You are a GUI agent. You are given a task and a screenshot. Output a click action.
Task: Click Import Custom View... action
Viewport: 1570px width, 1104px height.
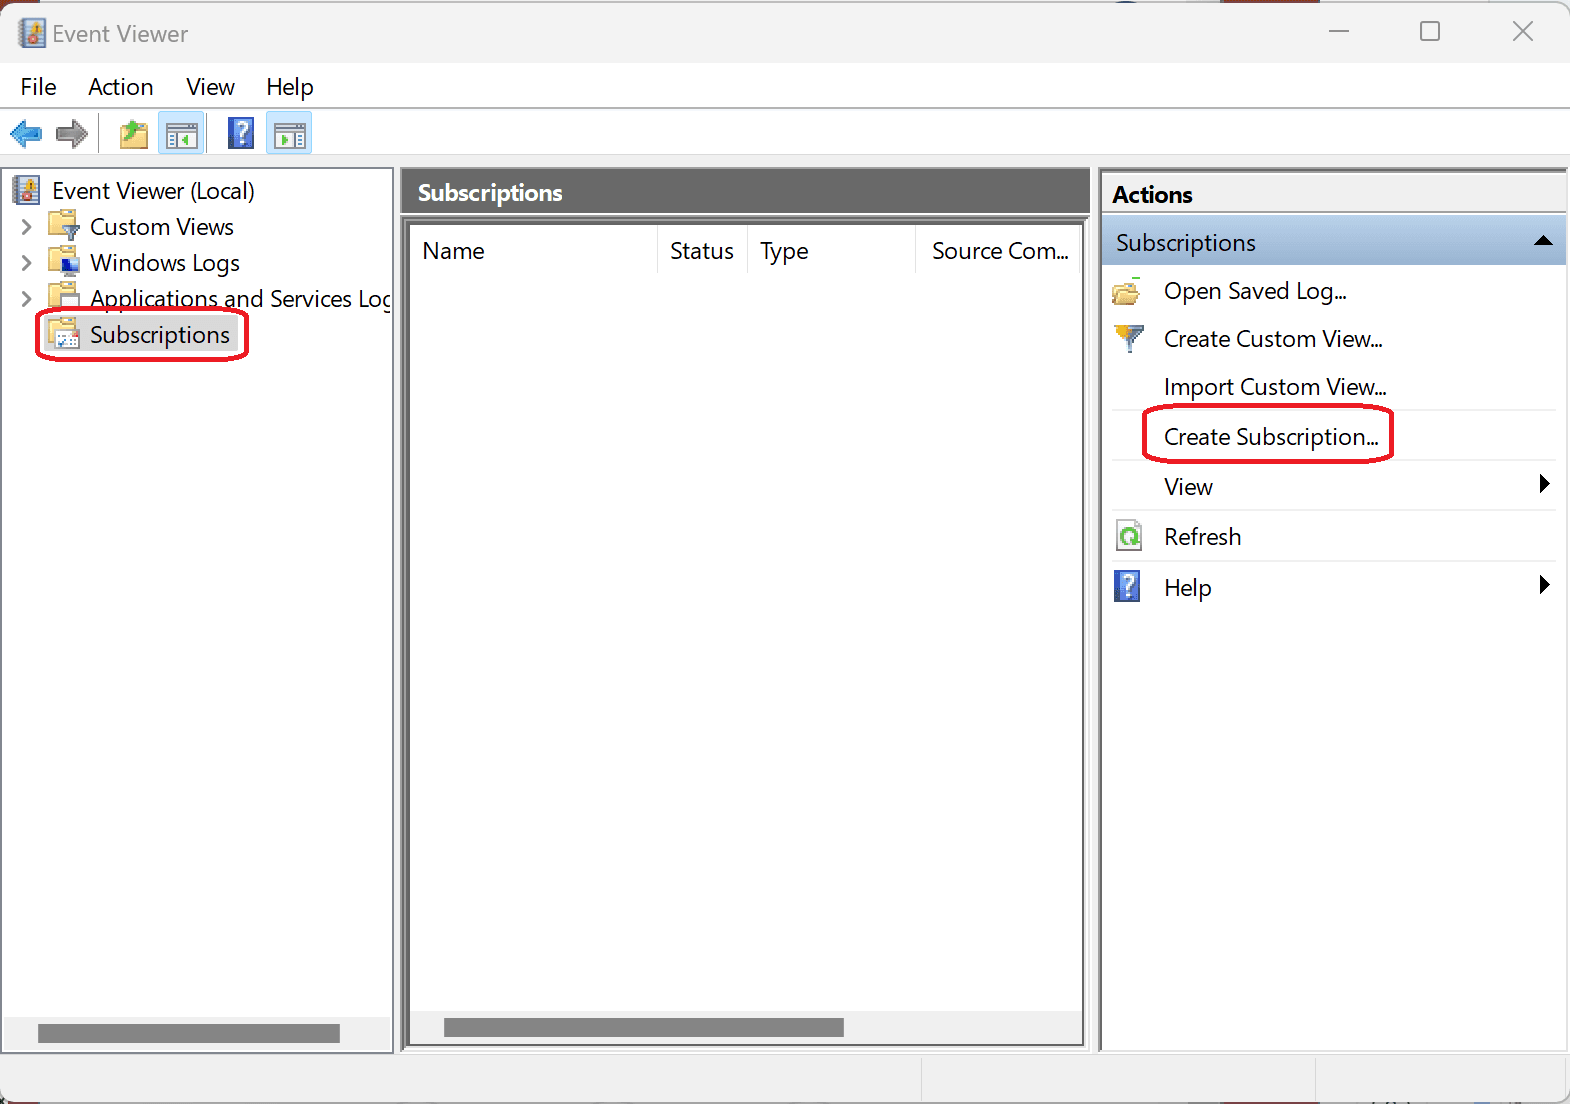click(1275, 387)
